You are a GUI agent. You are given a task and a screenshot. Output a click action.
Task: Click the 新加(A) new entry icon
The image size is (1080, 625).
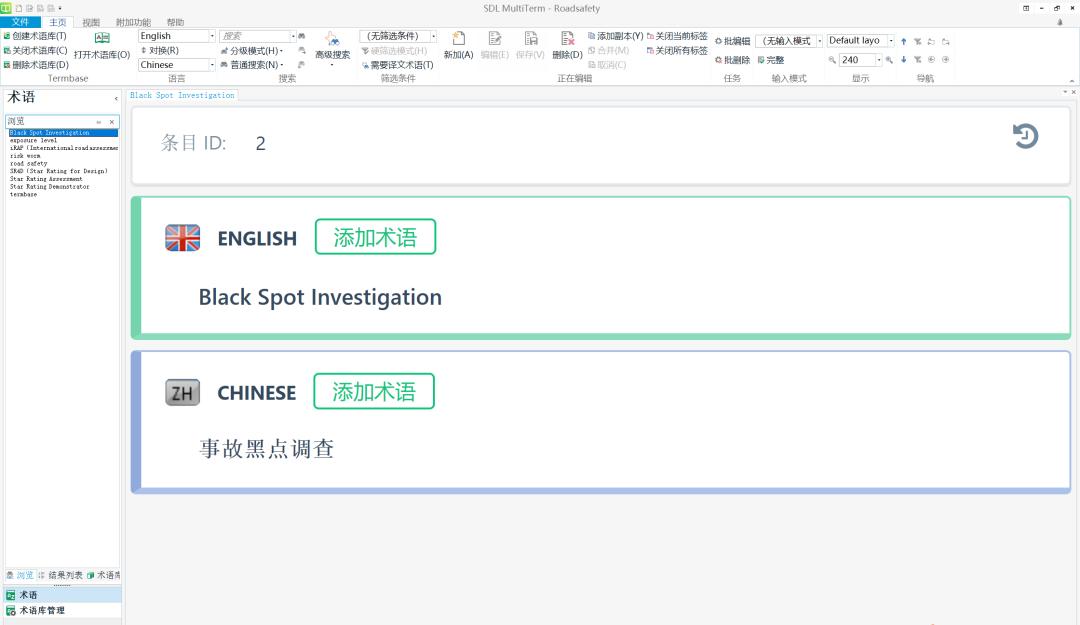(459, 45)
